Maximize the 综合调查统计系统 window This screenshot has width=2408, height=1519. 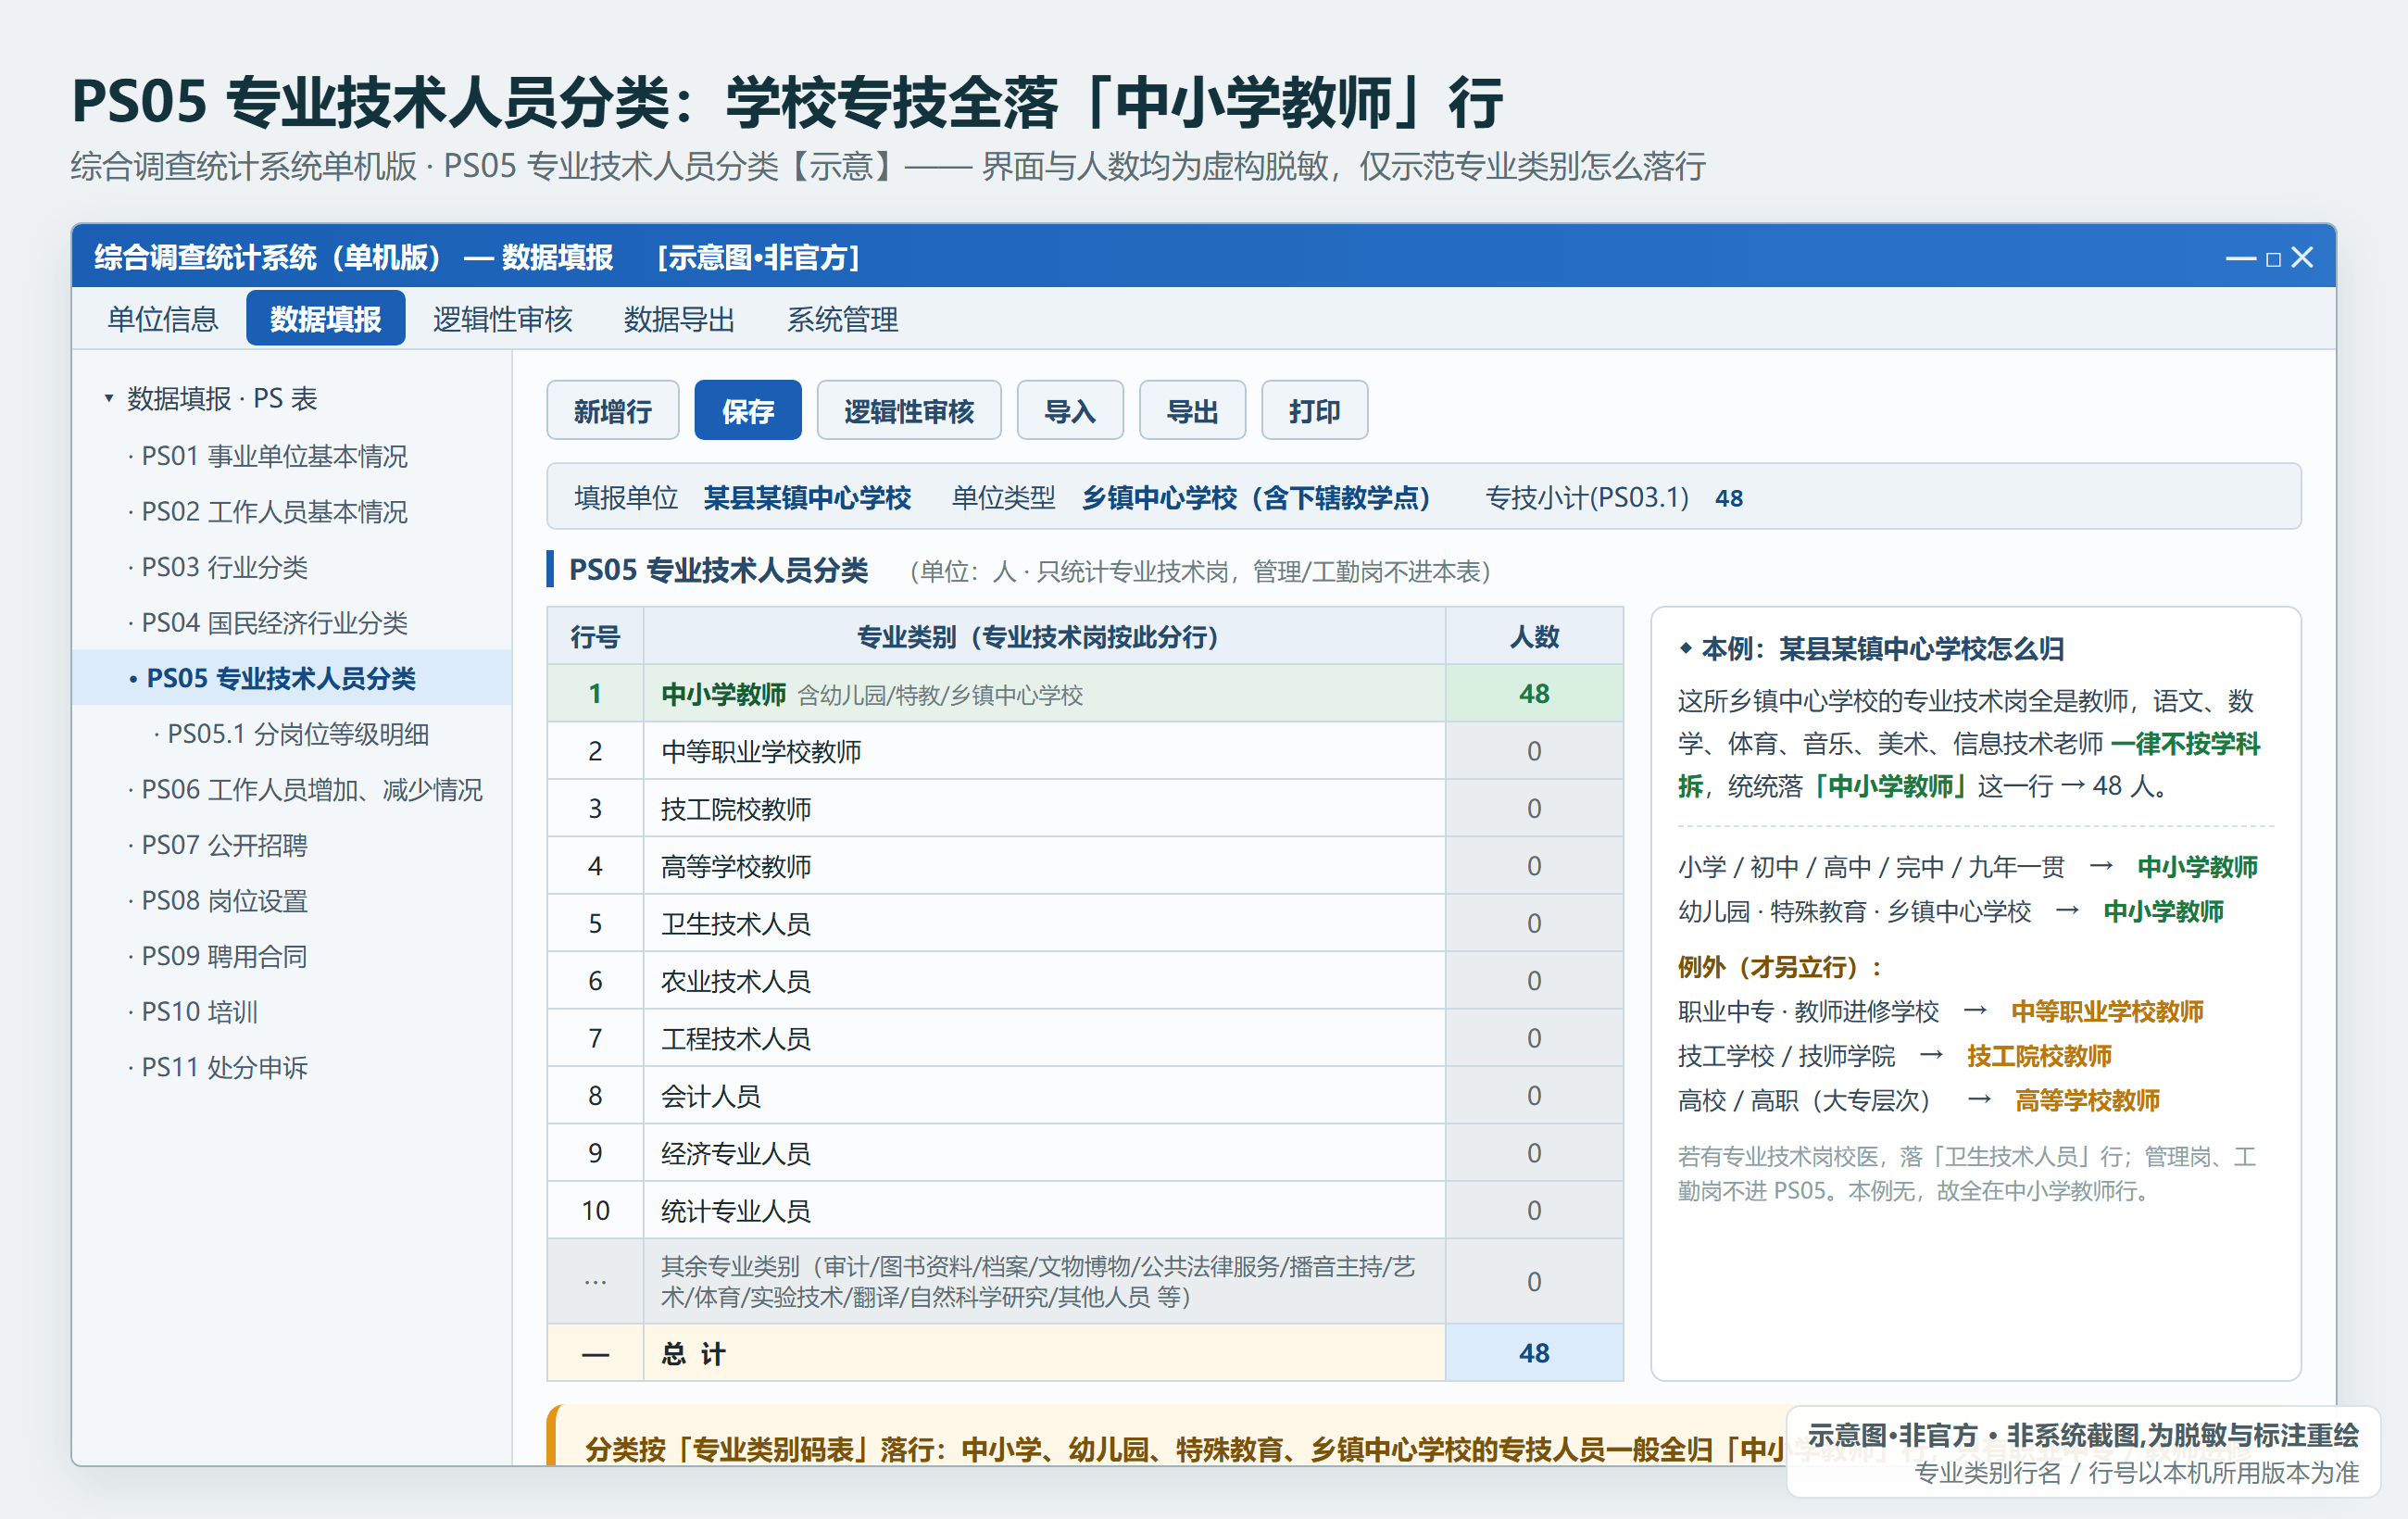pos(2273,260)
